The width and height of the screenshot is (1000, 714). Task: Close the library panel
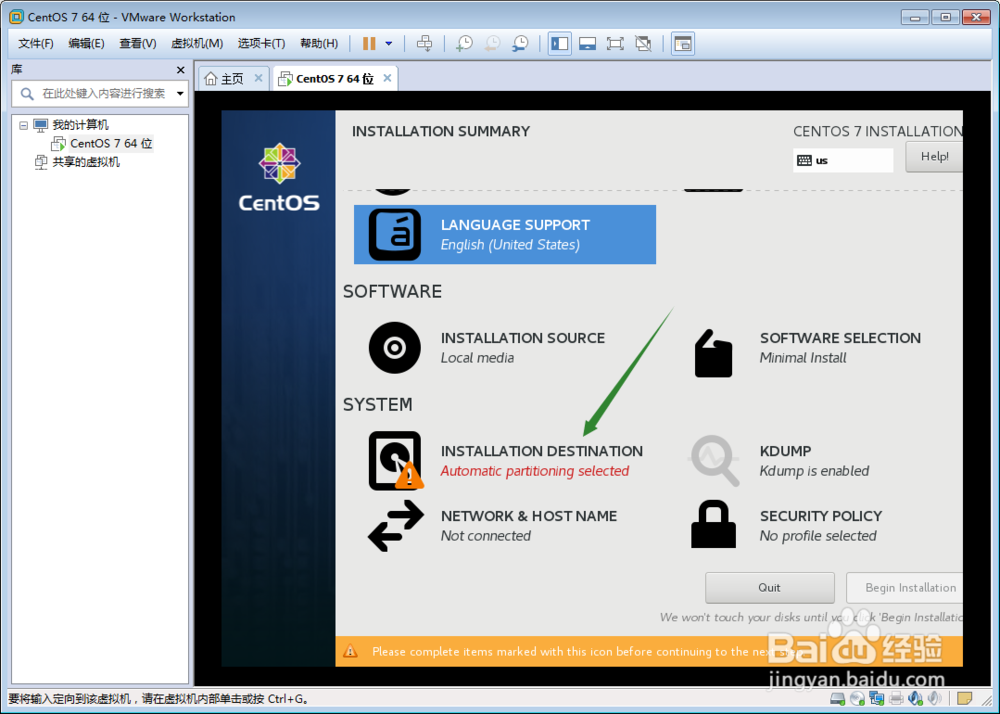click(180, 70)
